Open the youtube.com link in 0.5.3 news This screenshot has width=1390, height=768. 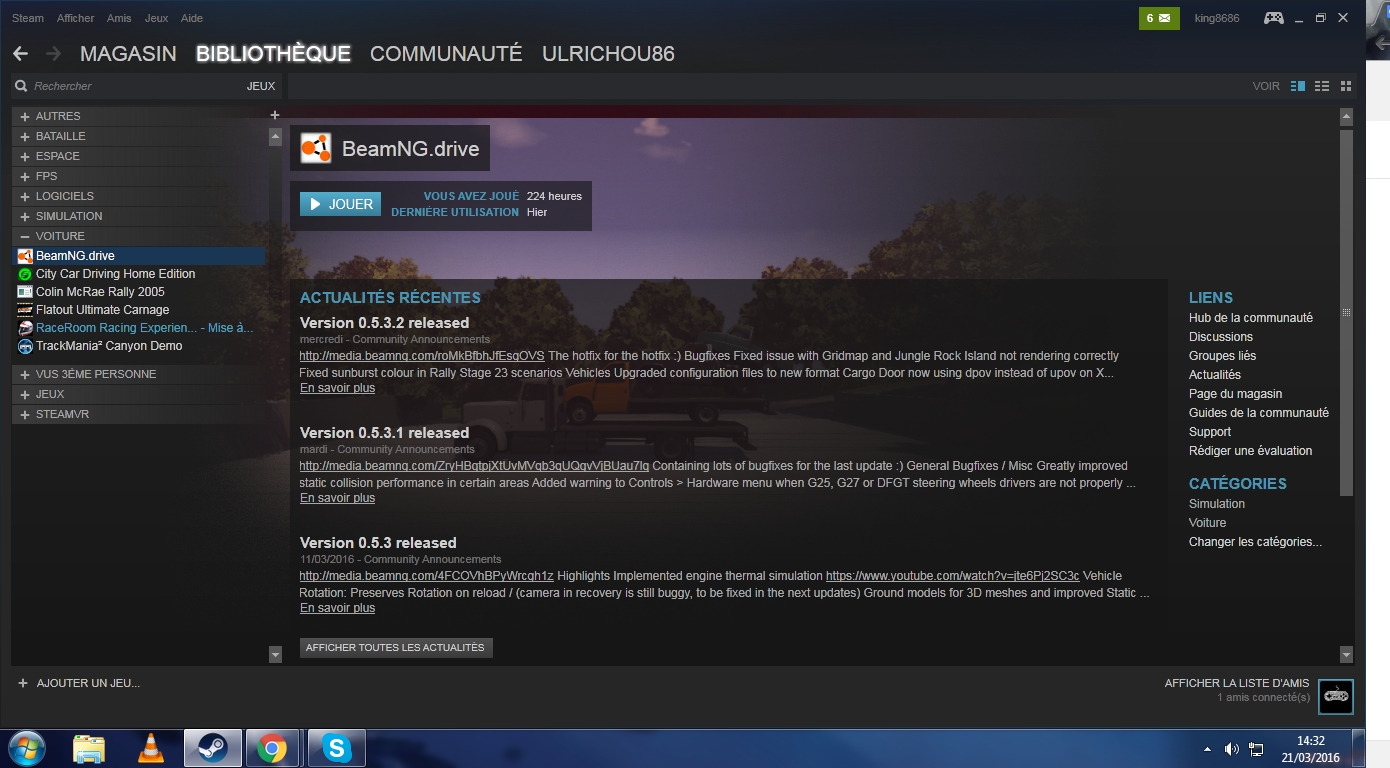coord(952,576)
